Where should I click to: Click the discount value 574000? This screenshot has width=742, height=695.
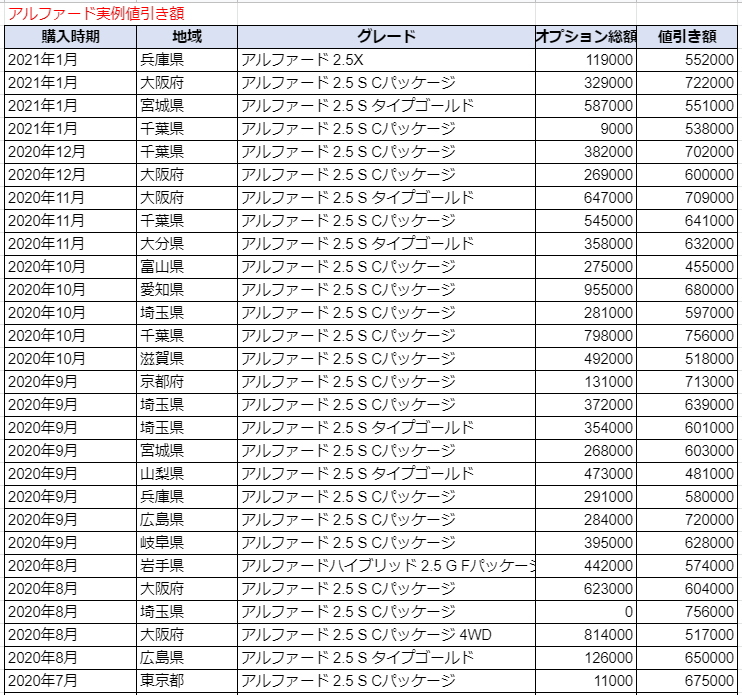[687, 566]
